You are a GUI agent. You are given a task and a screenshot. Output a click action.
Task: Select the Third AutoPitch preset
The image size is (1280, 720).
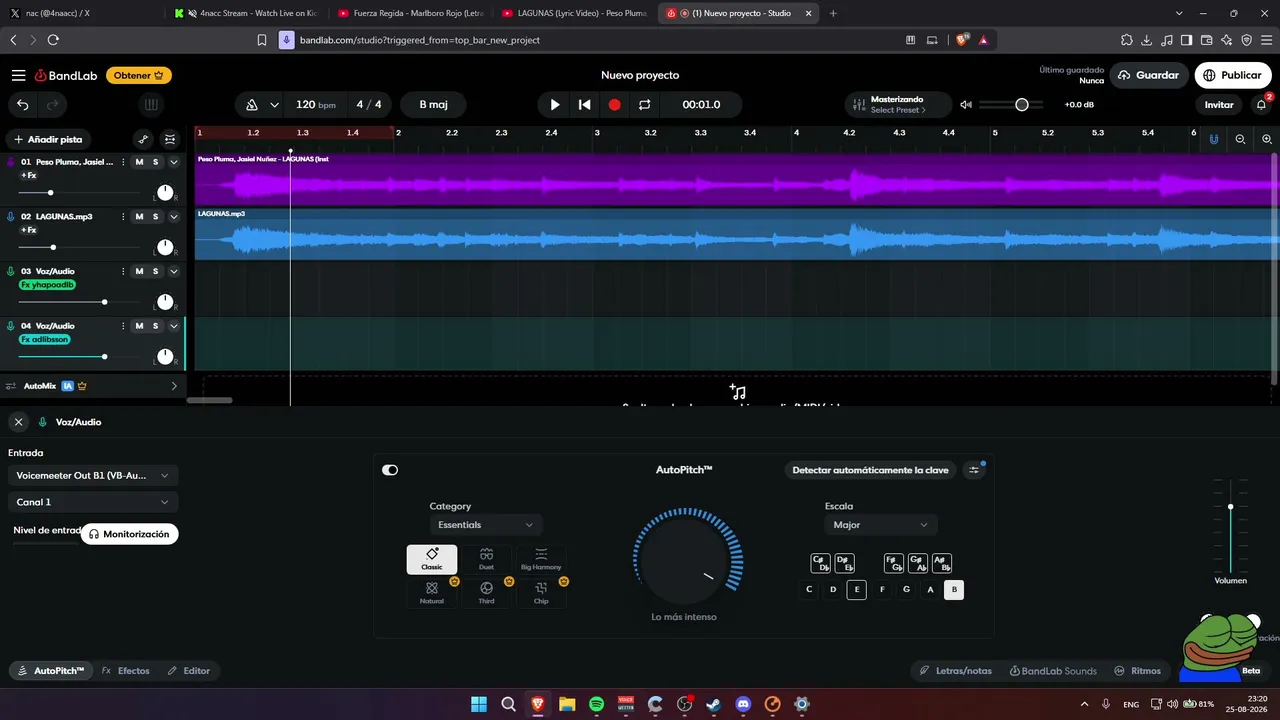[486, 593]
